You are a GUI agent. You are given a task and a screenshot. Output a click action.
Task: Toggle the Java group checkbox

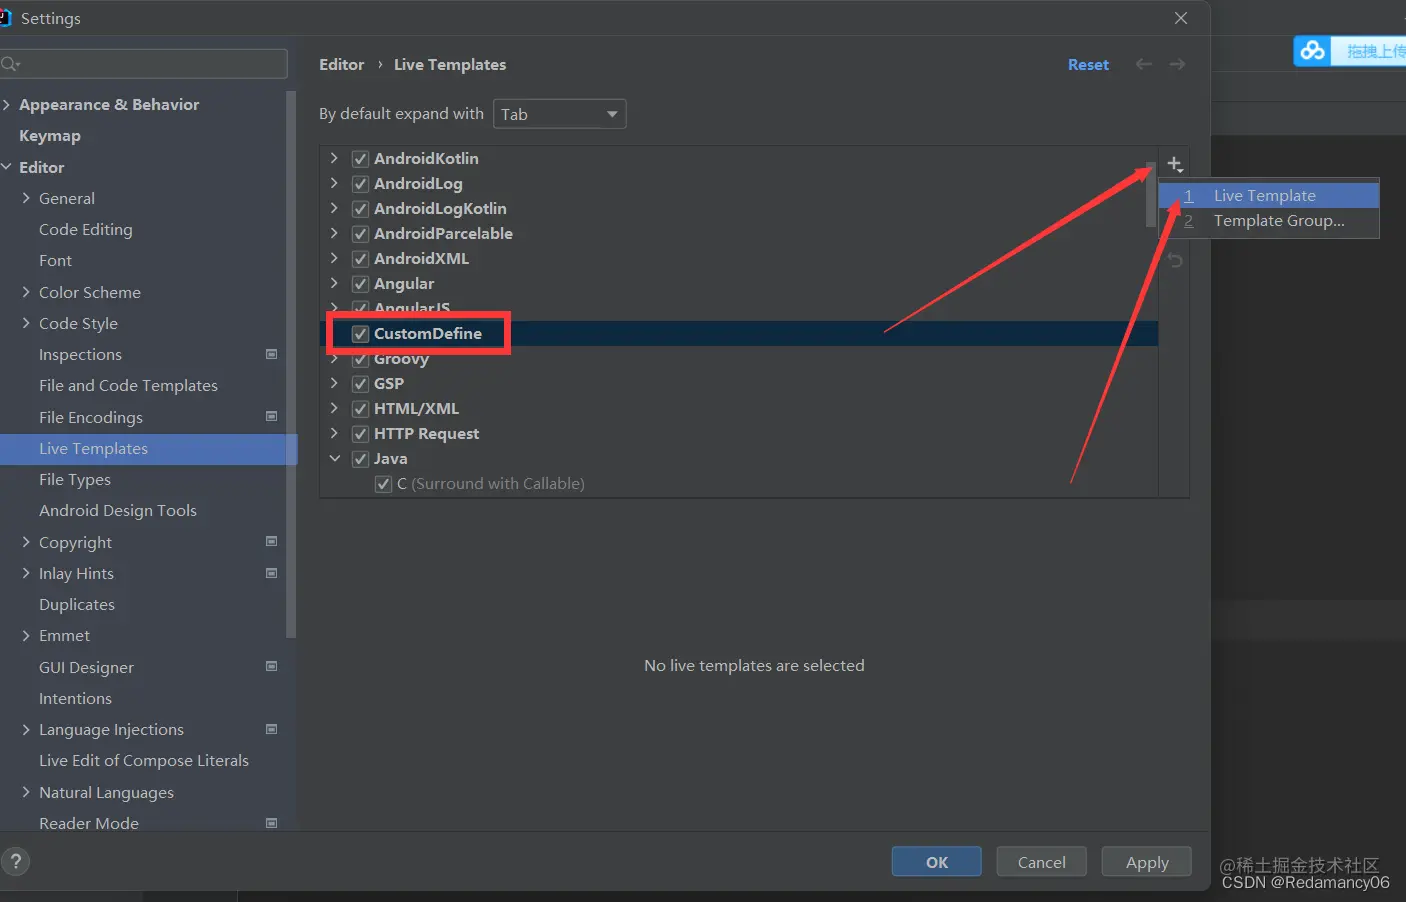point(361,459)
